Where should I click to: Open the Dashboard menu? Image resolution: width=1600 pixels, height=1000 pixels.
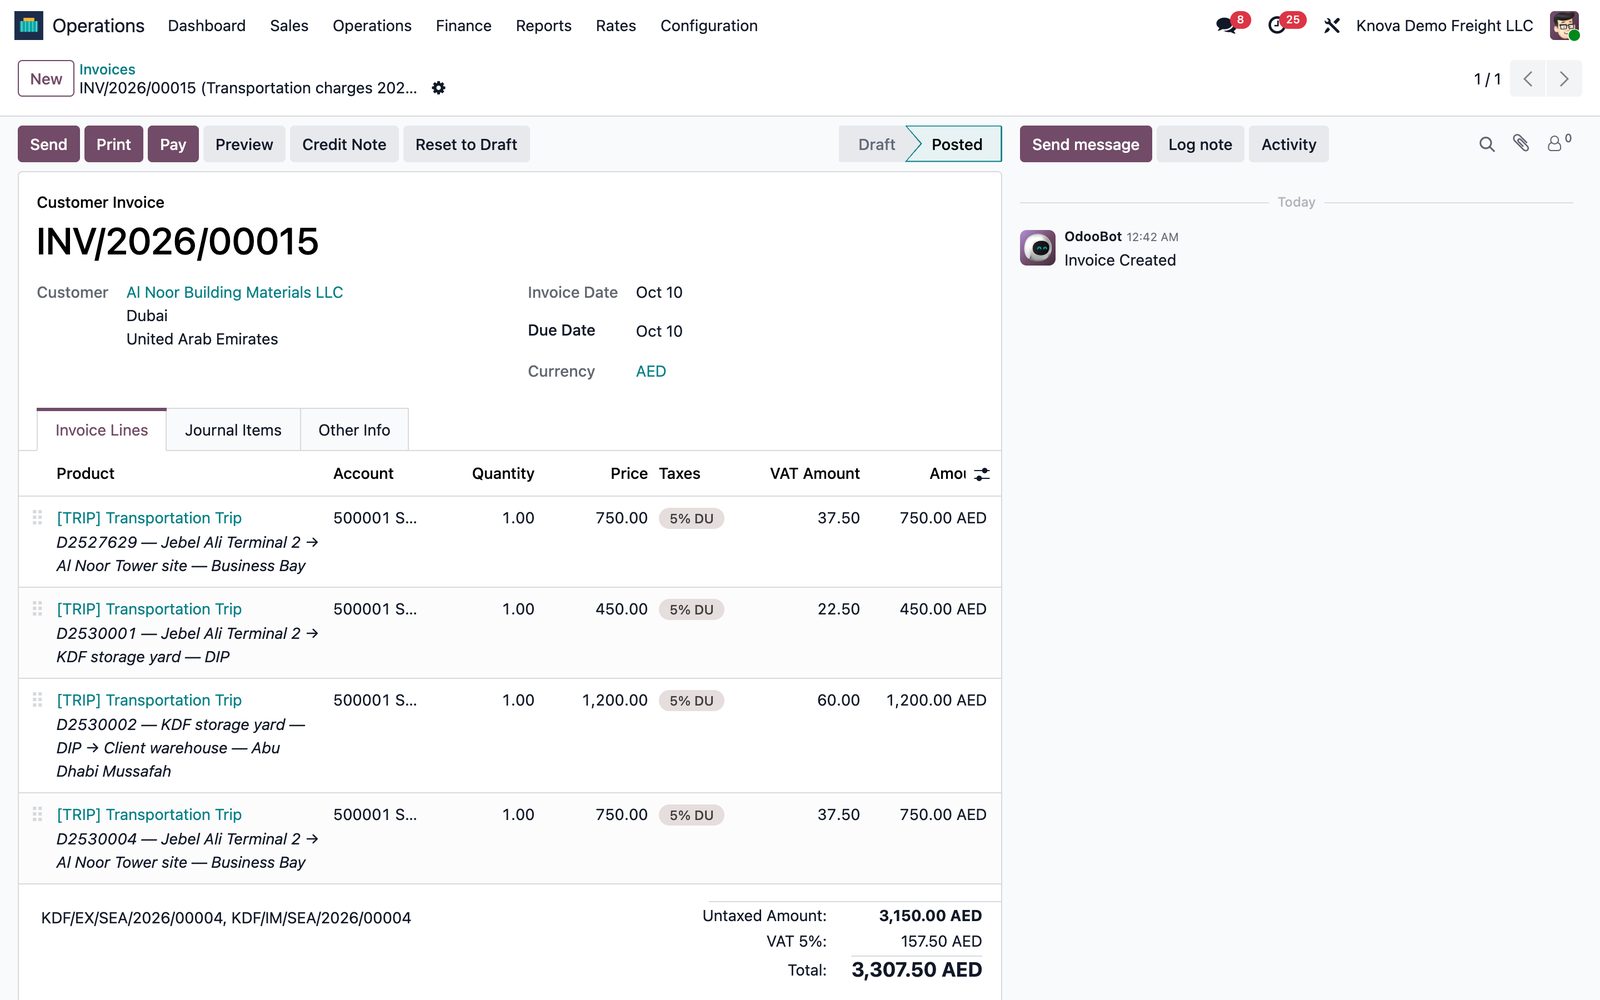pyautogui.click(x=207, y=26)
